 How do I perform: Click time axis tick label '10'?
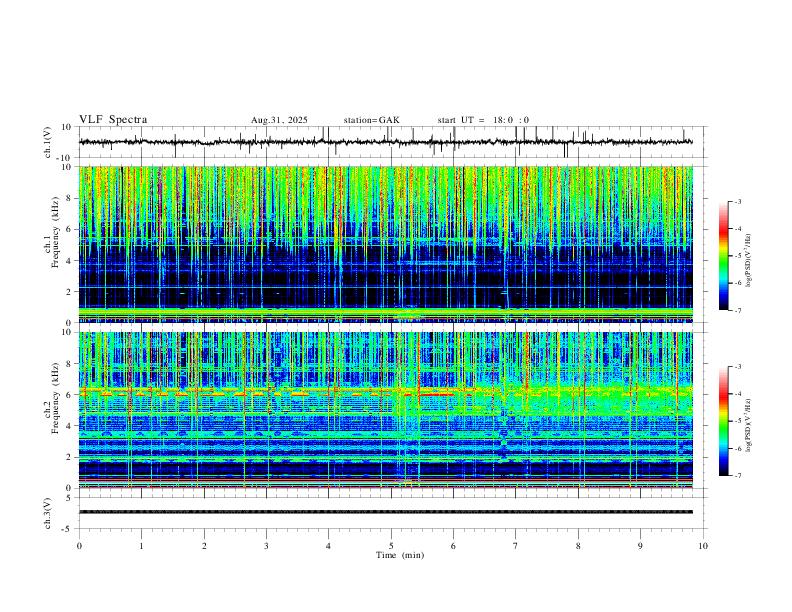tap(703, 546)
